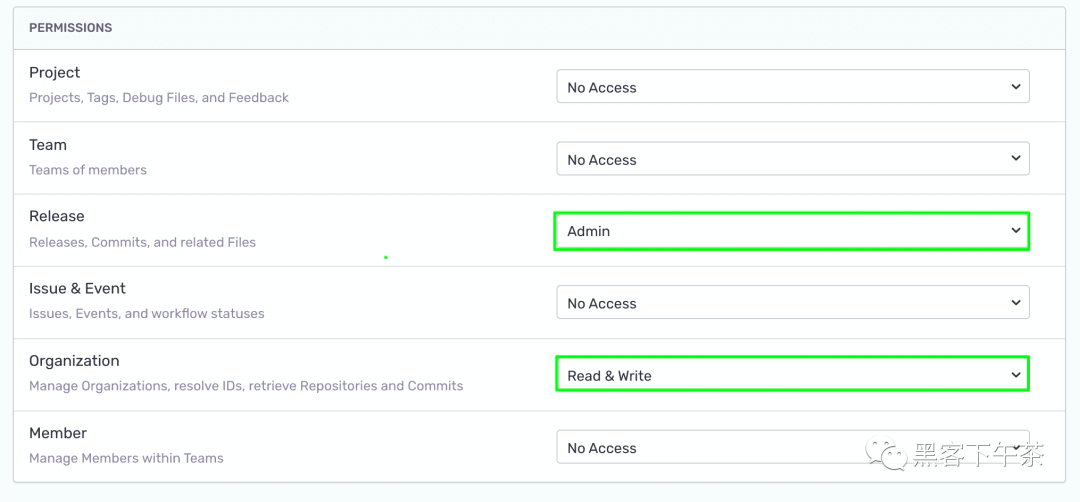Viewport: 1080px width, 502px height.
Task: Click the Project row label
Action: (54, 73)
